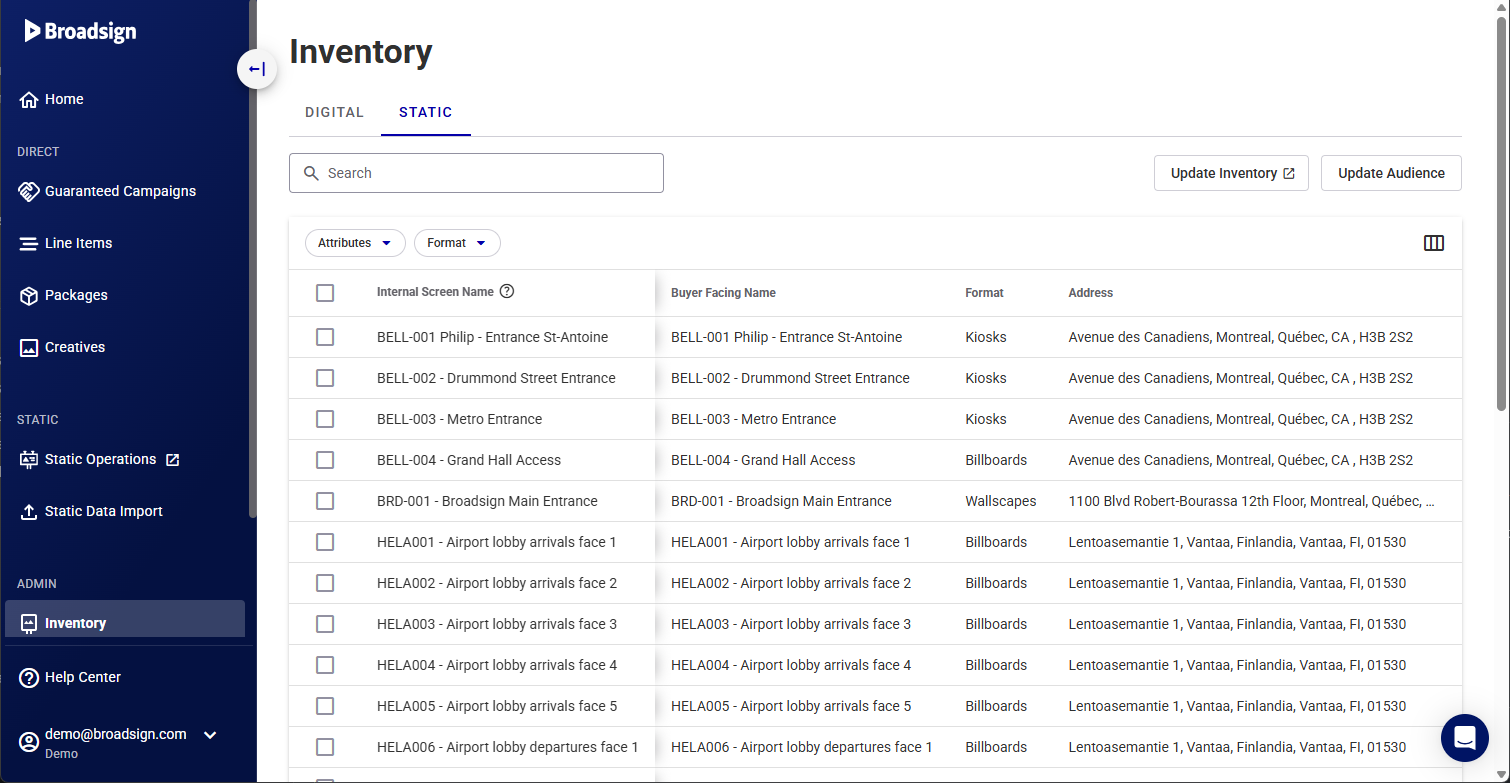Click the Creatives image icon

click(x=29, y=347)
